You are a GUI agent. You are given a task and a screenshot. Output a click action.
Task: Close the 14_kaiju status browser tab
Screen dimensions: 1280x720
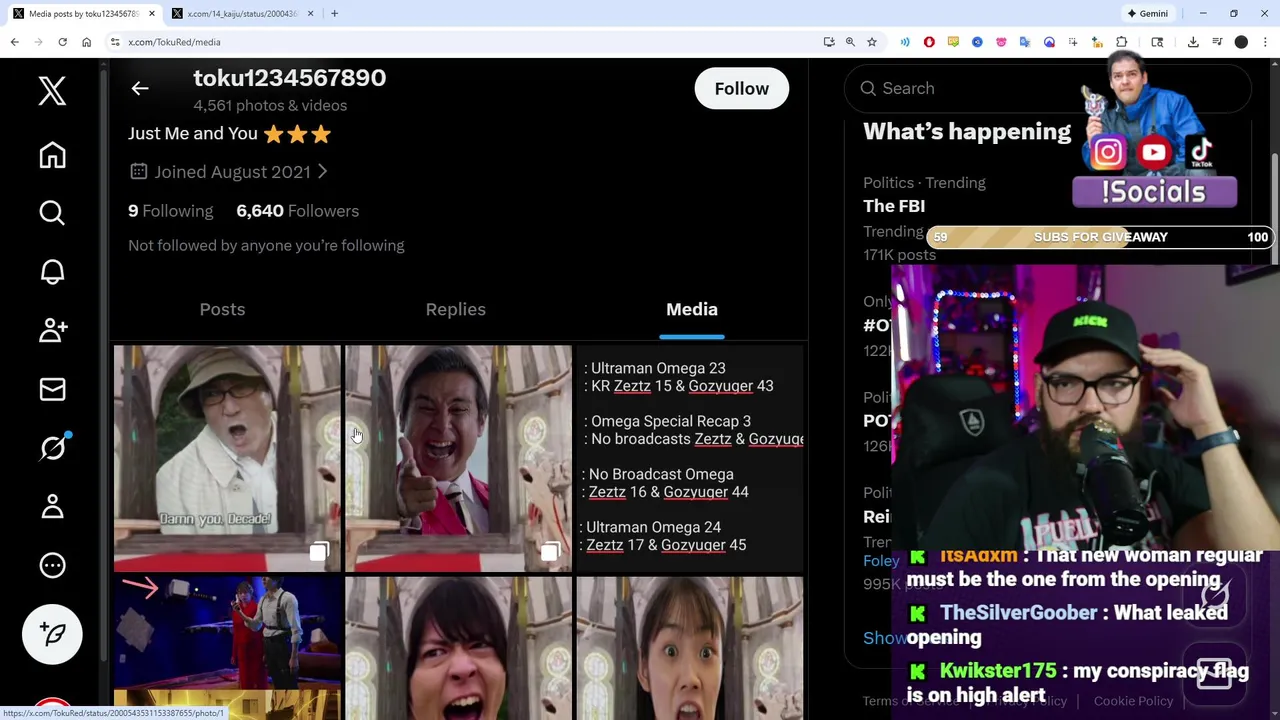tap(310, 13)
